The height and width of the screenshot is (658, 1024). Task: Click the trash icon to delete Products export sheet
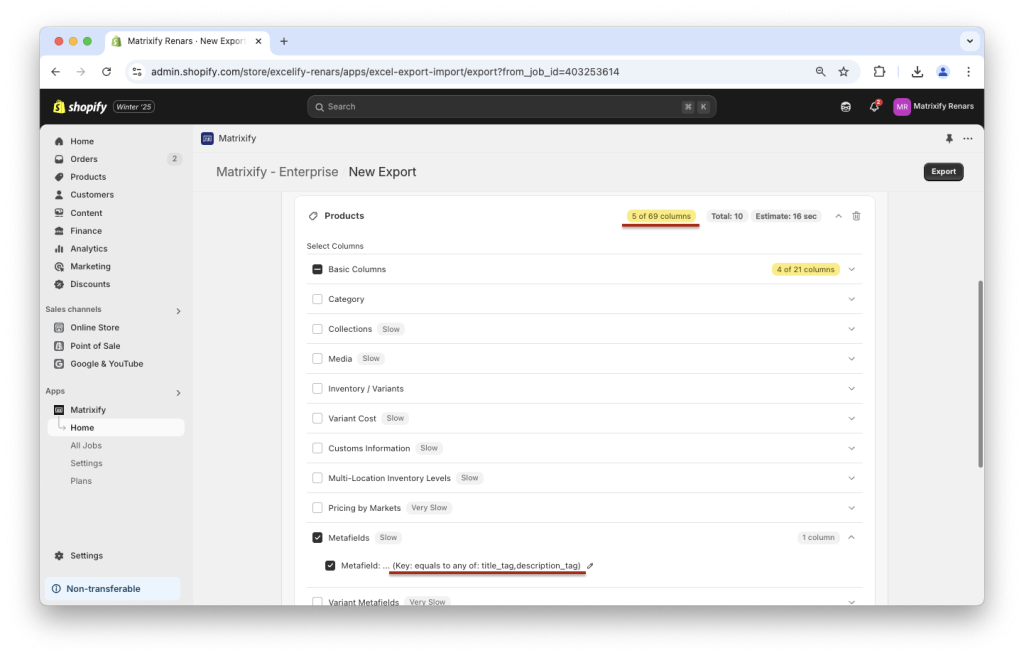pos(856,215)
